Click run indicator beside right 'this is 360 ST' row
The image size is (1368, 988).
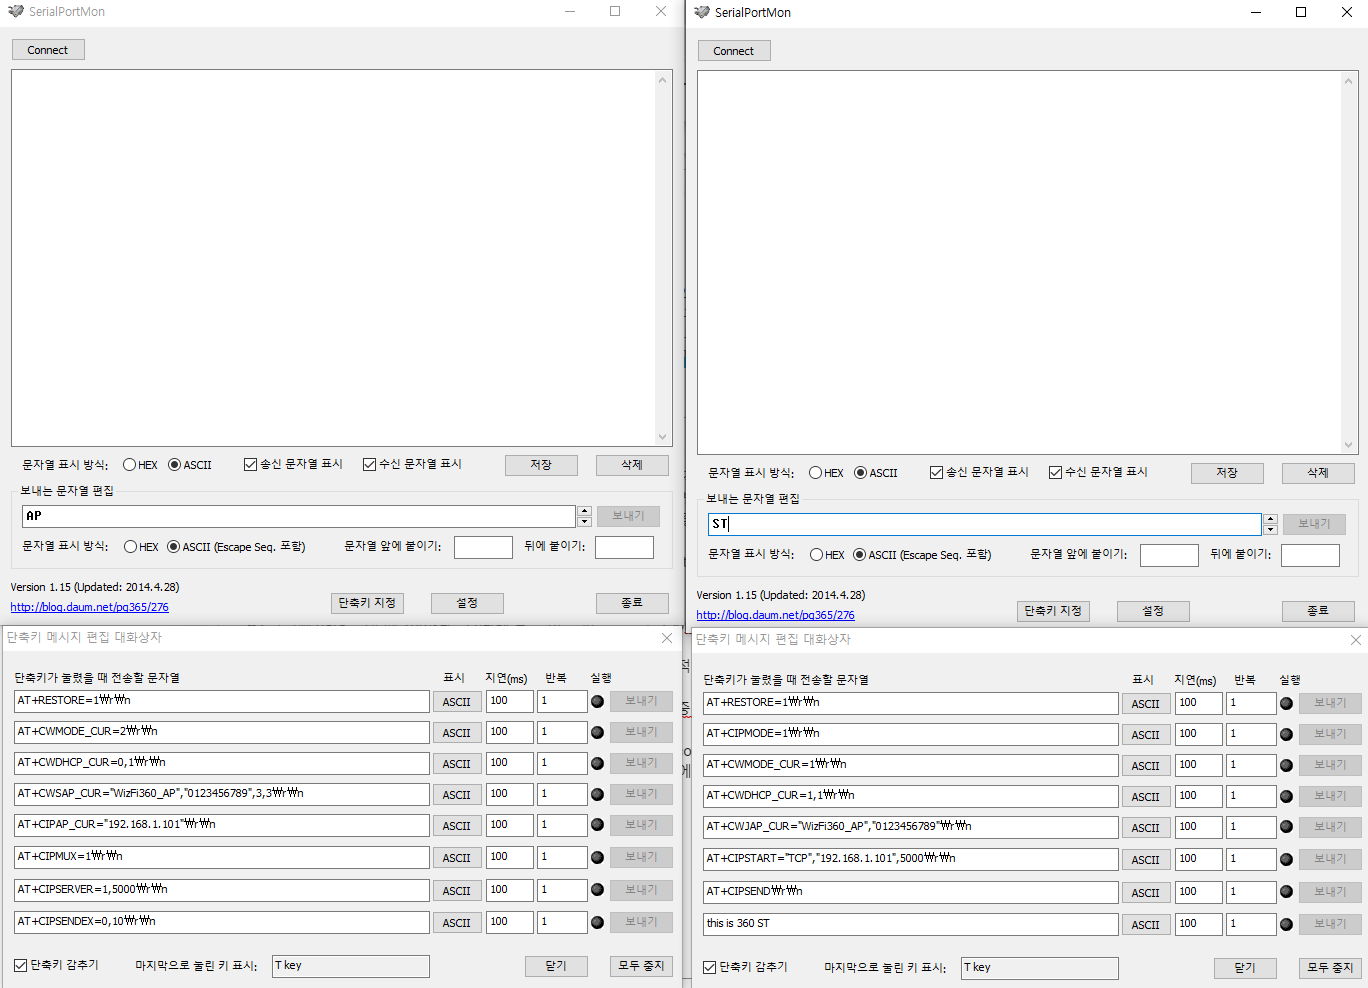point(1286,924)
